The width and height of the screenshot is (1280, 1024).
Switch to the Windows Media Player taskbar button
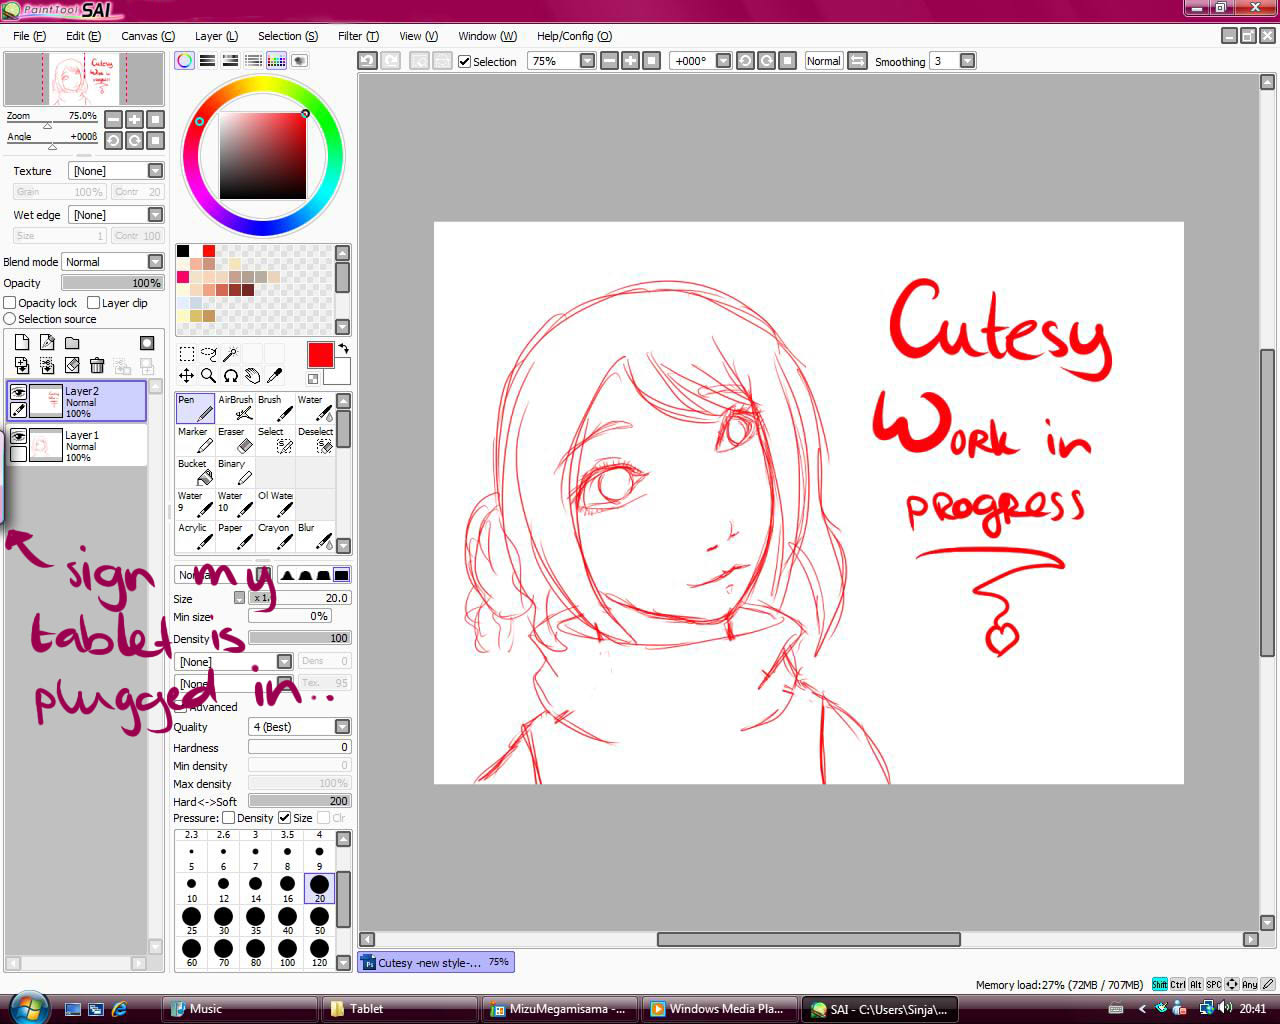[720, 1009]
